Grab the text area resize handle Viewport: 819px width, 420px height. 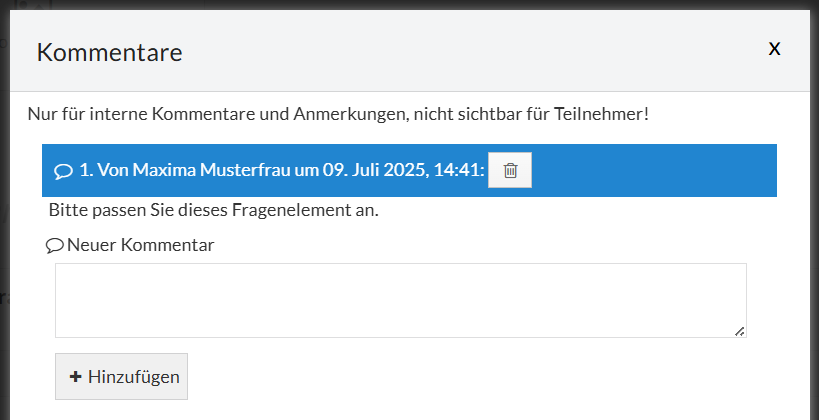click(x=740, y=331)
